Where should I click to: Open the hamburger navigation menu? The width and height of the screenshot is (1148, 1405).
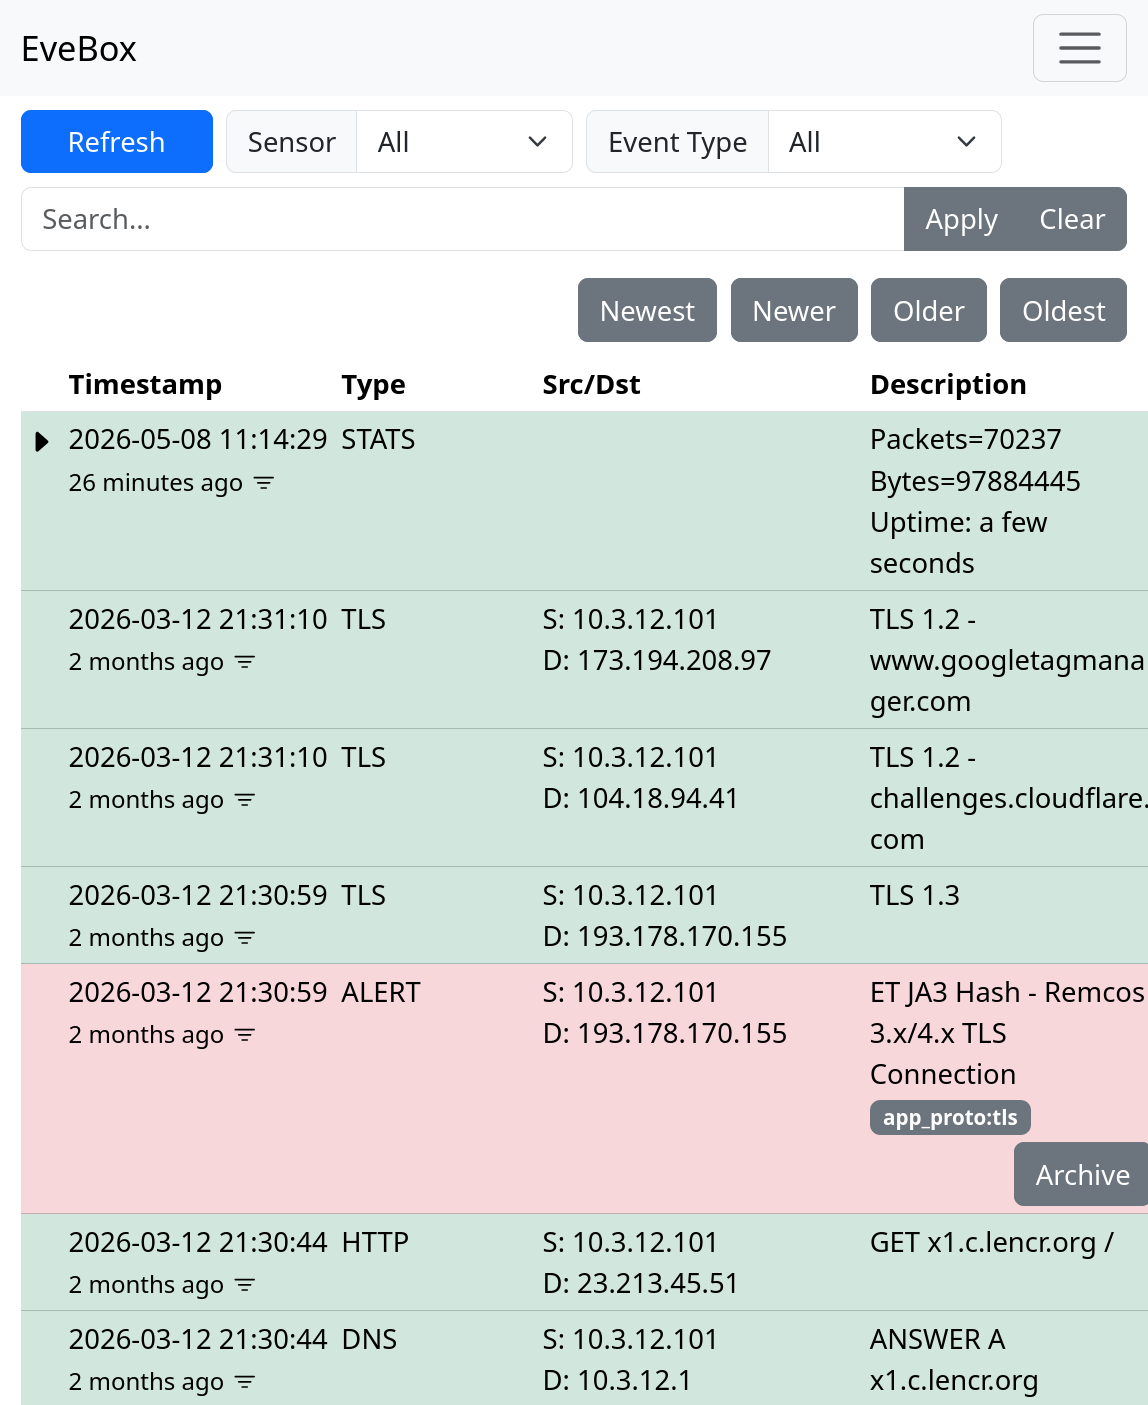pos(1079,48)
